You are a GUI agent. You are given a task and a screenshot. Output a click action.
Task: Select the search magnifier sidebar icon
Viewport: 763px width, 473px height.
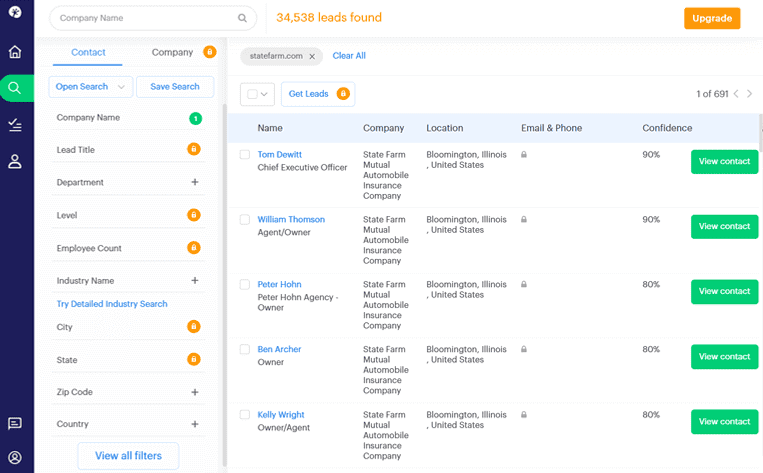[x=15, y=88]
